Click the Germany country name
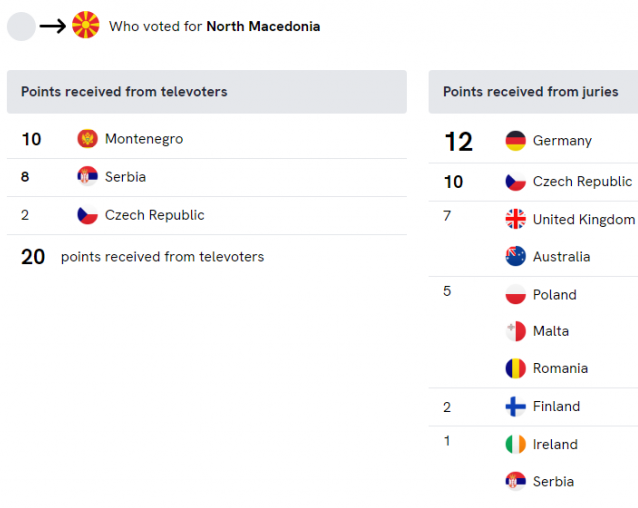Viewport: 638px width, 508px height. (562, 141)
